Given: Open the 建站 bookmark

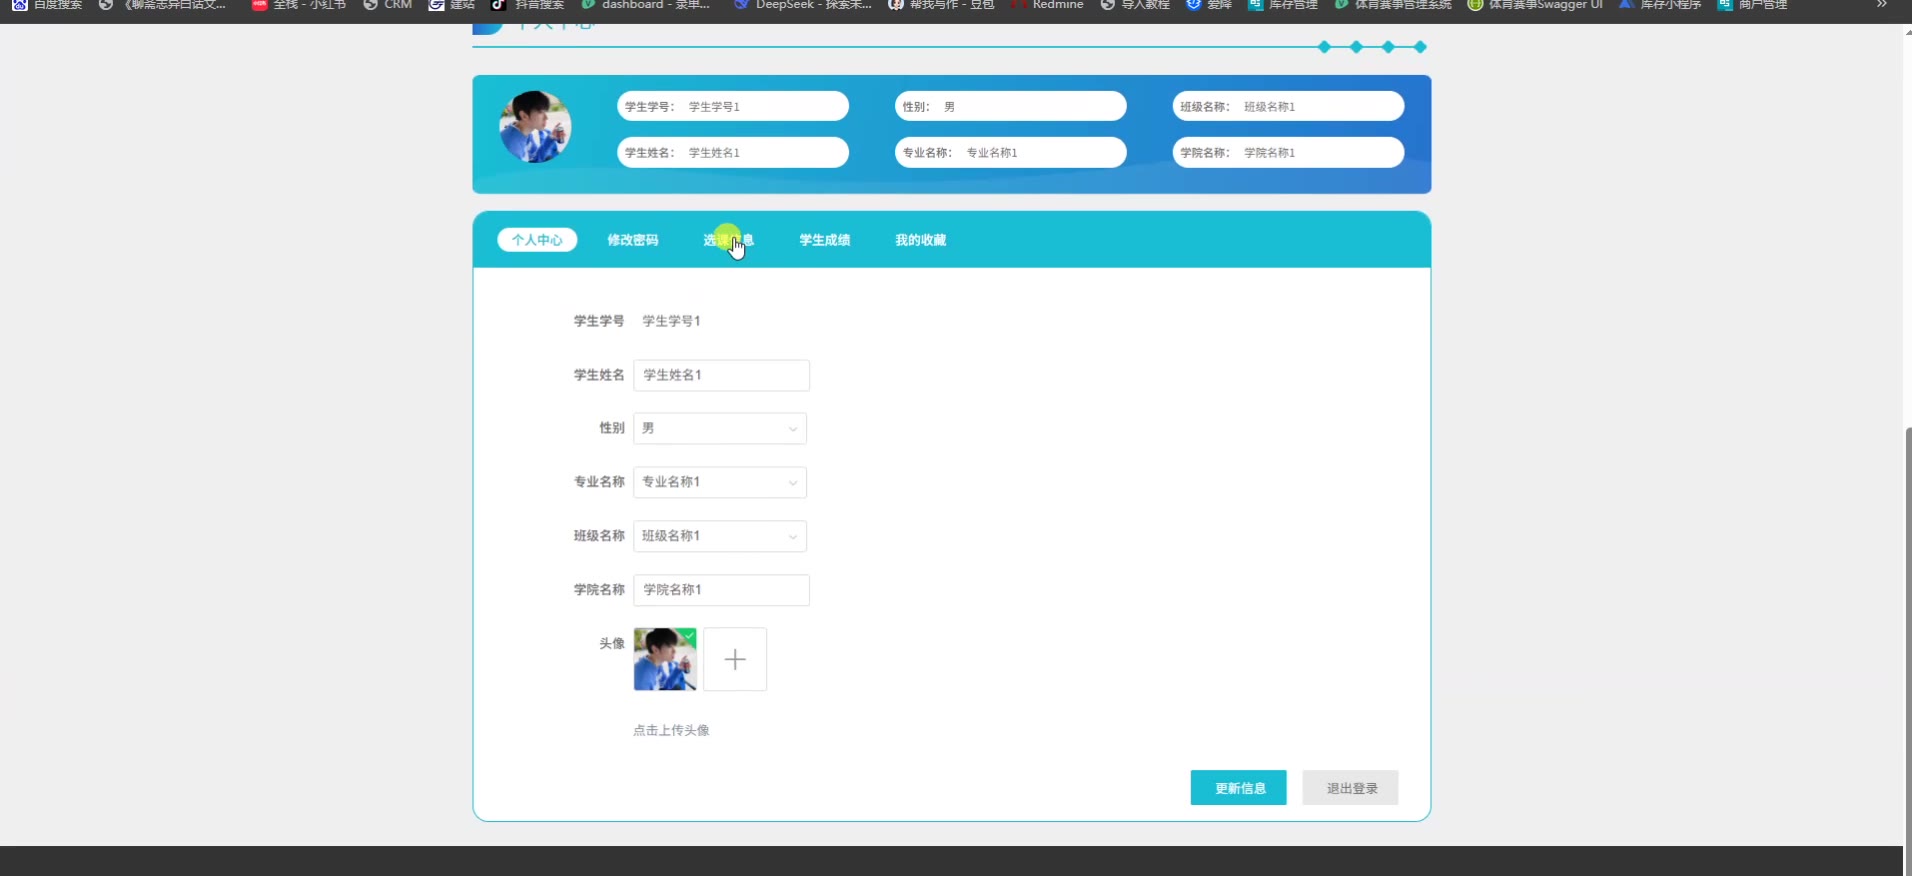Looking at the screenshot, I should 451,5.
